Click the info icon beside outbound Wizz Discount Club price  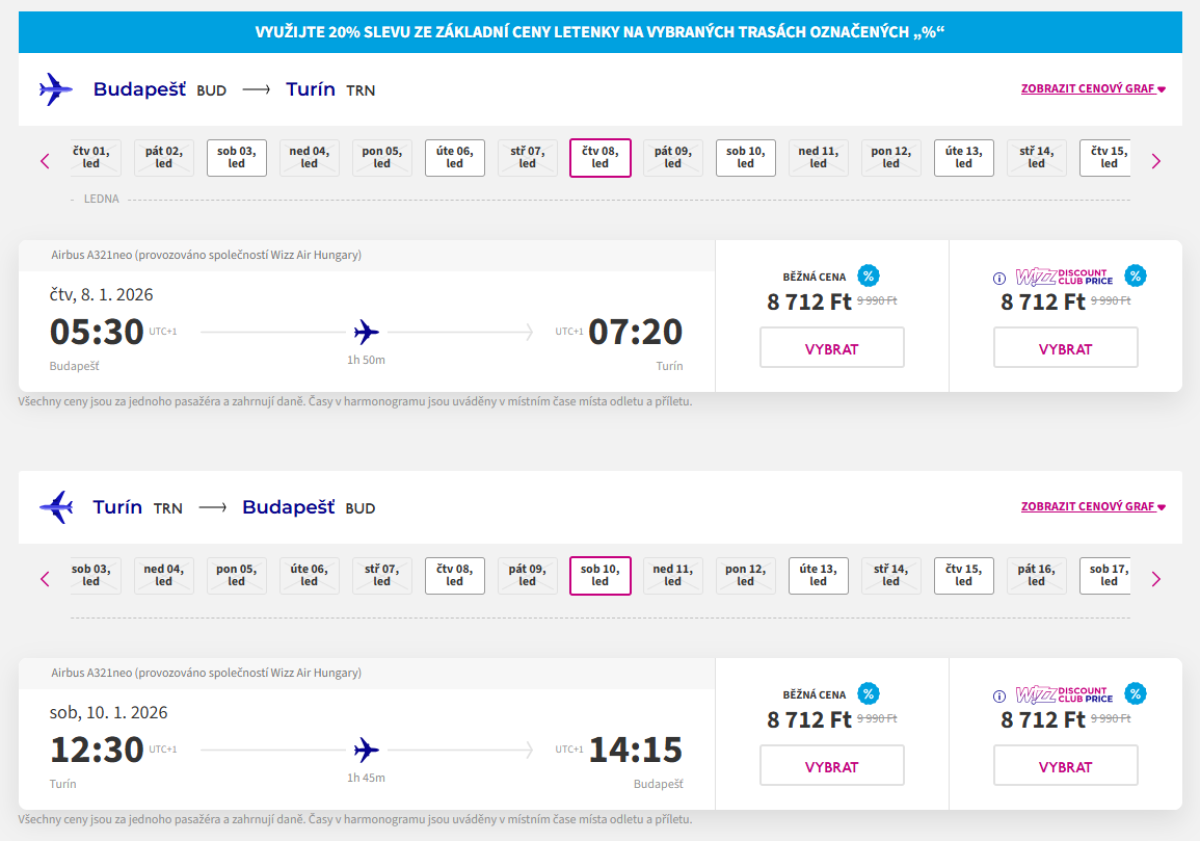point(999,278)
